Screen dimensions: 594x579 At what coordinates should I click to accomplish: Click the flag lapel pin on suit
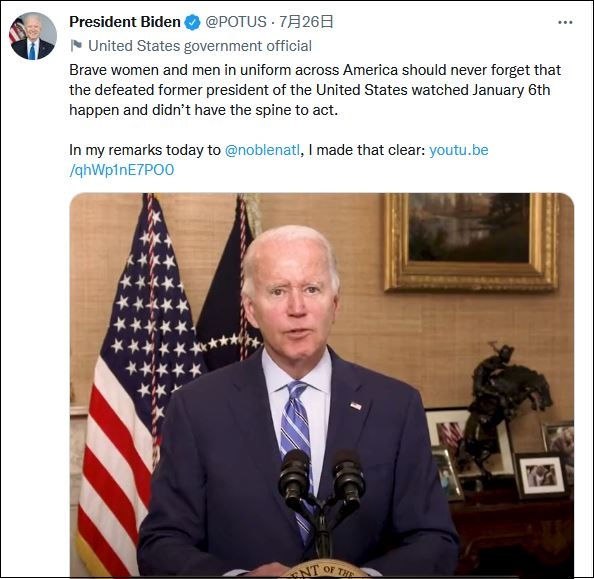click(355, 406)
